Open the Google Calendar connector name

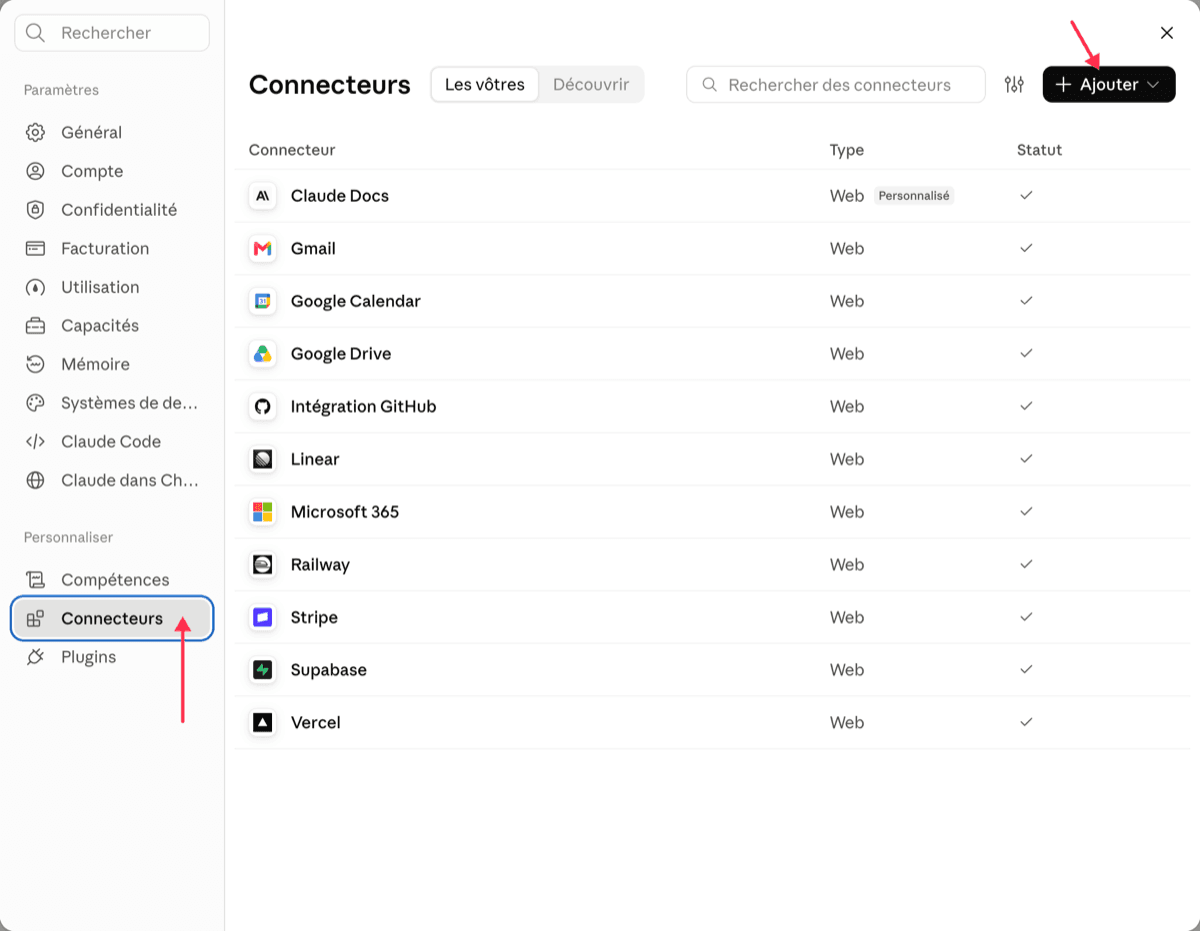(356, 301)
